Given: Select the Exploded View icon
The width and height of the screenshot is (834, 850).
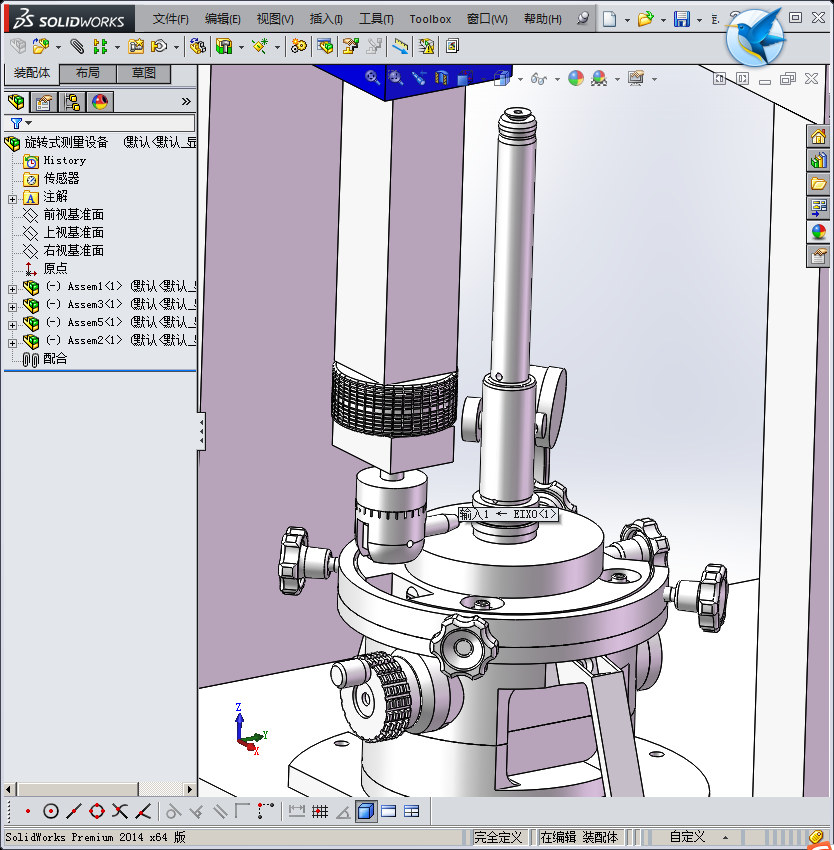Looking at the screenshot, I should (x=350, y=46).
